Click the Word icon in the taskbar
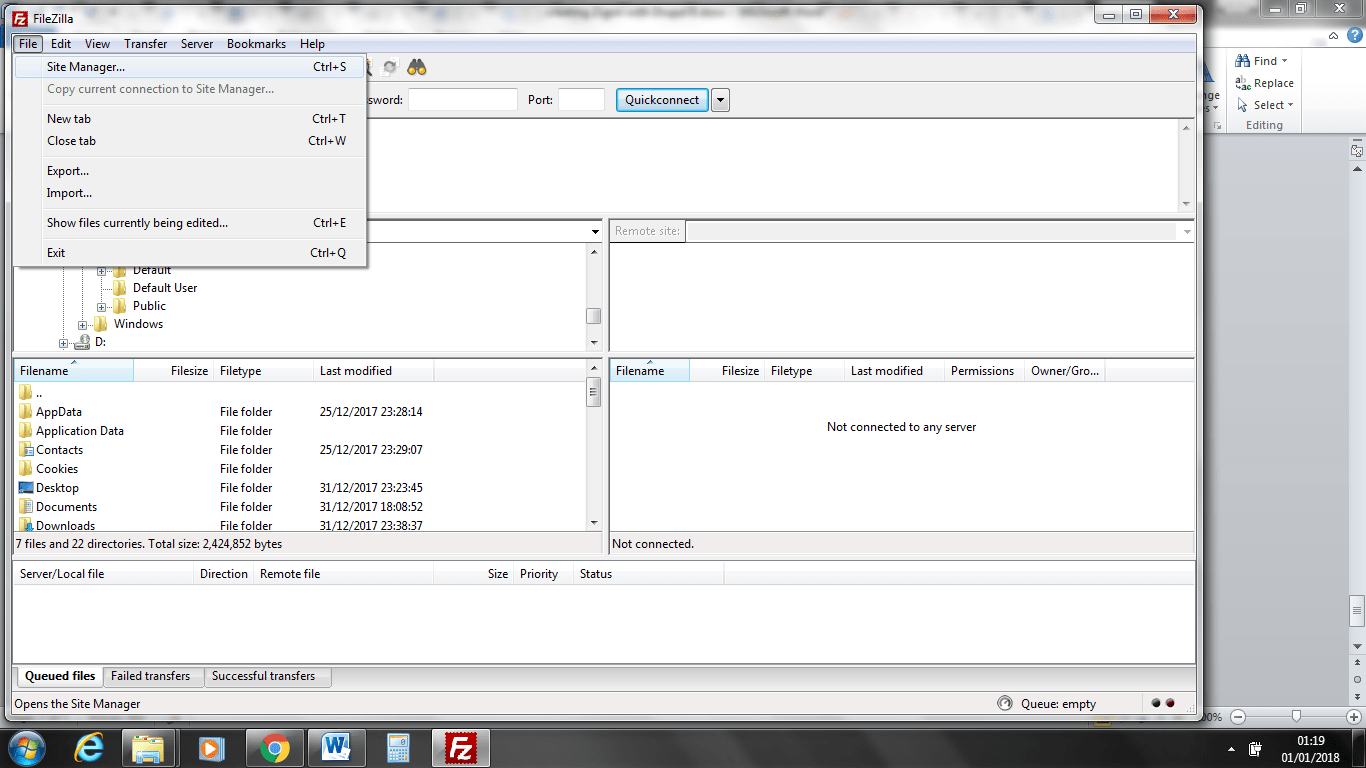The image size is (1366, 768). pos(335,747)
